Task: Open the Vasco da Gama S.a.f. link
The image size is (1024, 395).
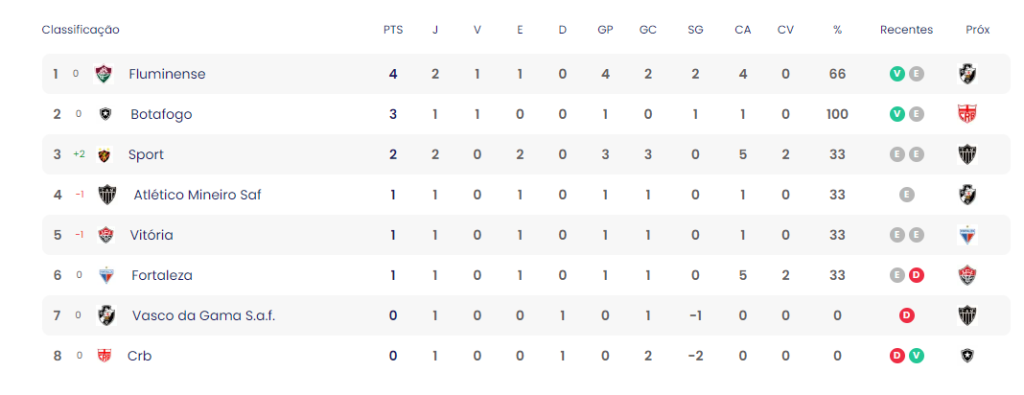Action: point(204,315)
